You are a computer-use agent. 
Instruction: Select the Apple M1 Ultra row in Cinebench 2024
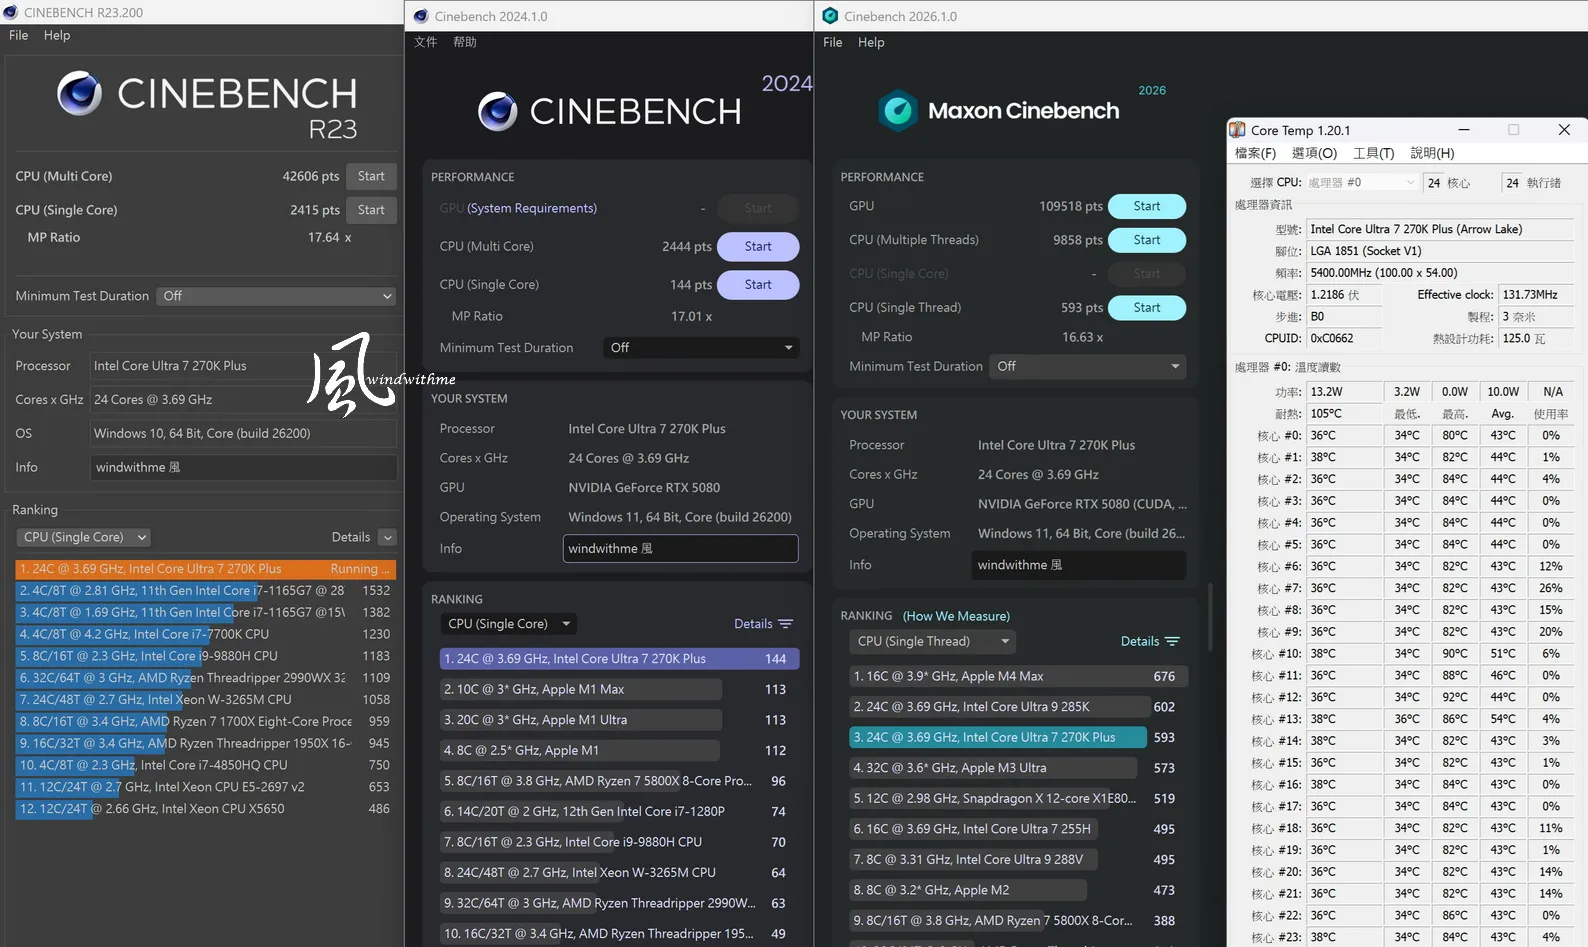point(619,720)
